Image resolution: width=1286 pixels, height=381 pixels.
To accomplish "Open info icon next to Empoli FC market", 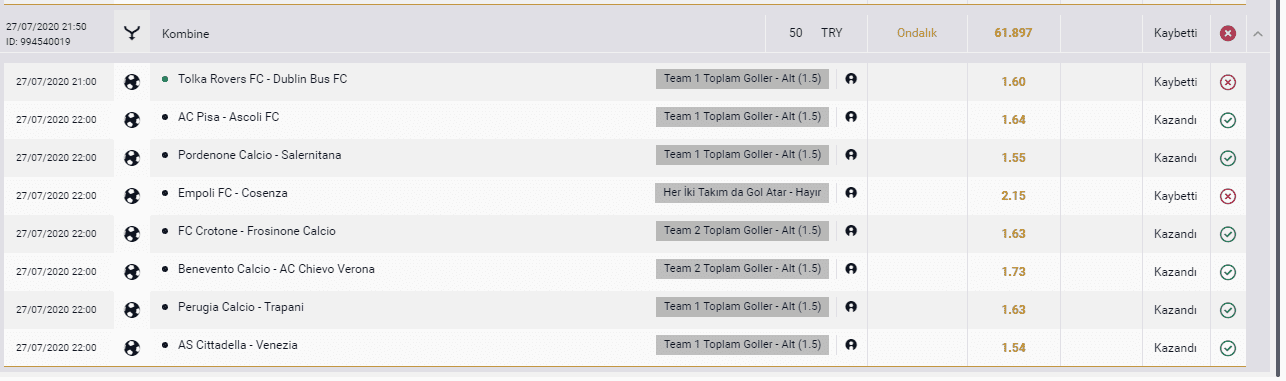I will pos(851,193).
